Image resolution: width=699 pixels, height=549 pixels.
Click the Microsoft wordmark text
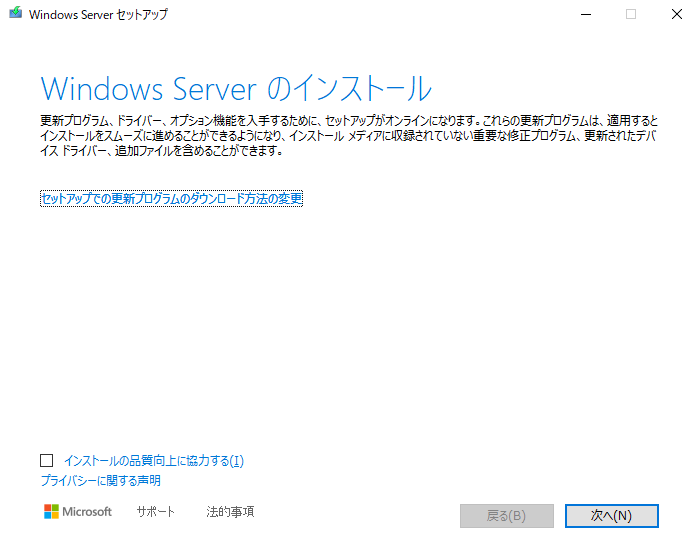click(87, 512)
